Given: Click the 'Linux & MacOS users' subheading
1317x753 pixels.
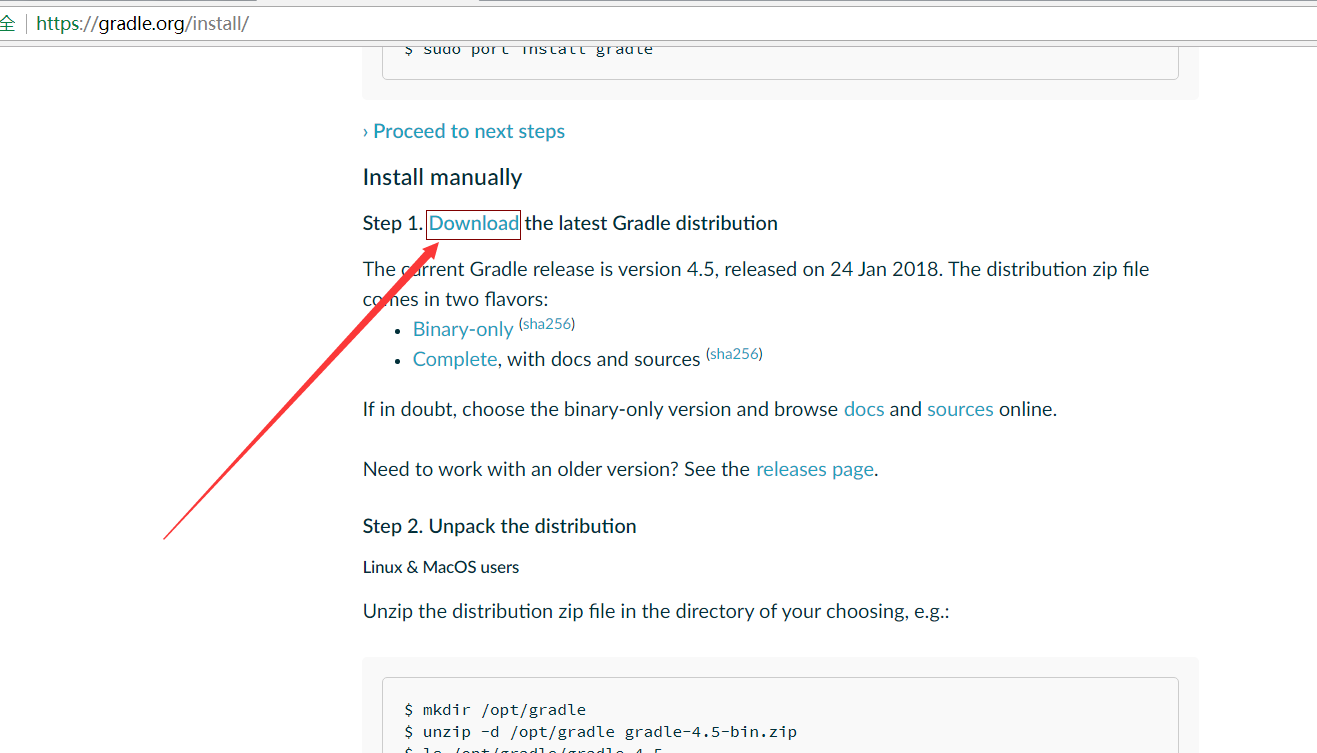Looking at the screenshot, I should (x=441, y=567).
